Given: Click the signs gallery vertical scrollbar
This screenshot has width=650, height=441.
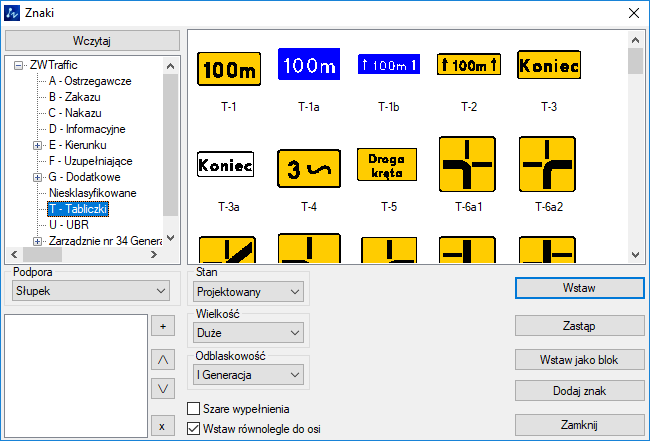Looking at the screenshot, I should click(635, 150).
